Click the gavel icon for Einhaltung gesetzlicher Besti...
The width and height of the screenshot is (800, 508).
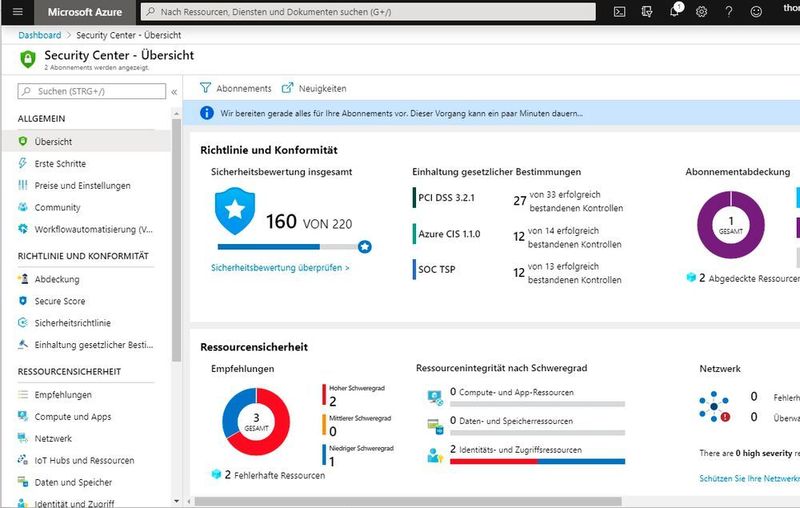click(x=22, y=345)
